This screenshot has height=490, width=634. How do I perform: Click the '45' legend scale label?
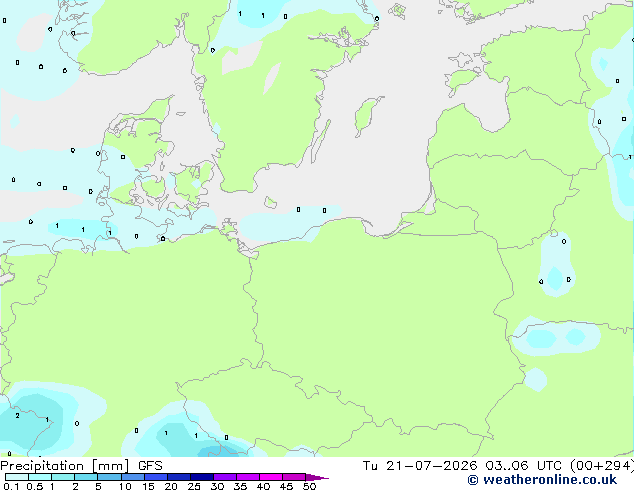pyautogui.click(x=286, y=486)
